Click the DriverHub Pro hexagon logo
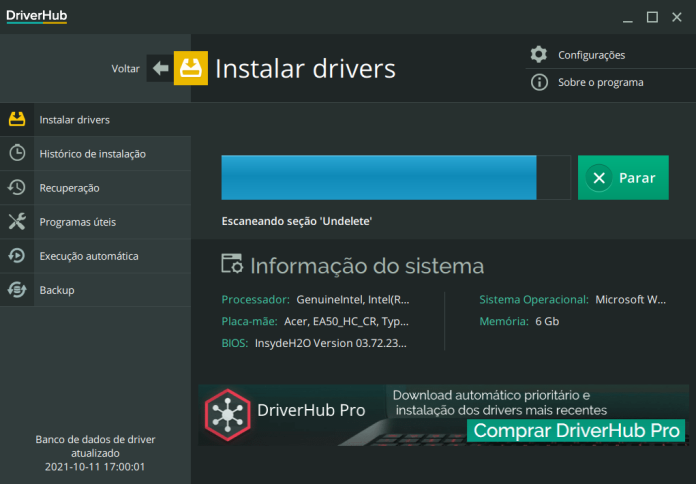This screenshot has width=696, height=484. coord(228,415)
